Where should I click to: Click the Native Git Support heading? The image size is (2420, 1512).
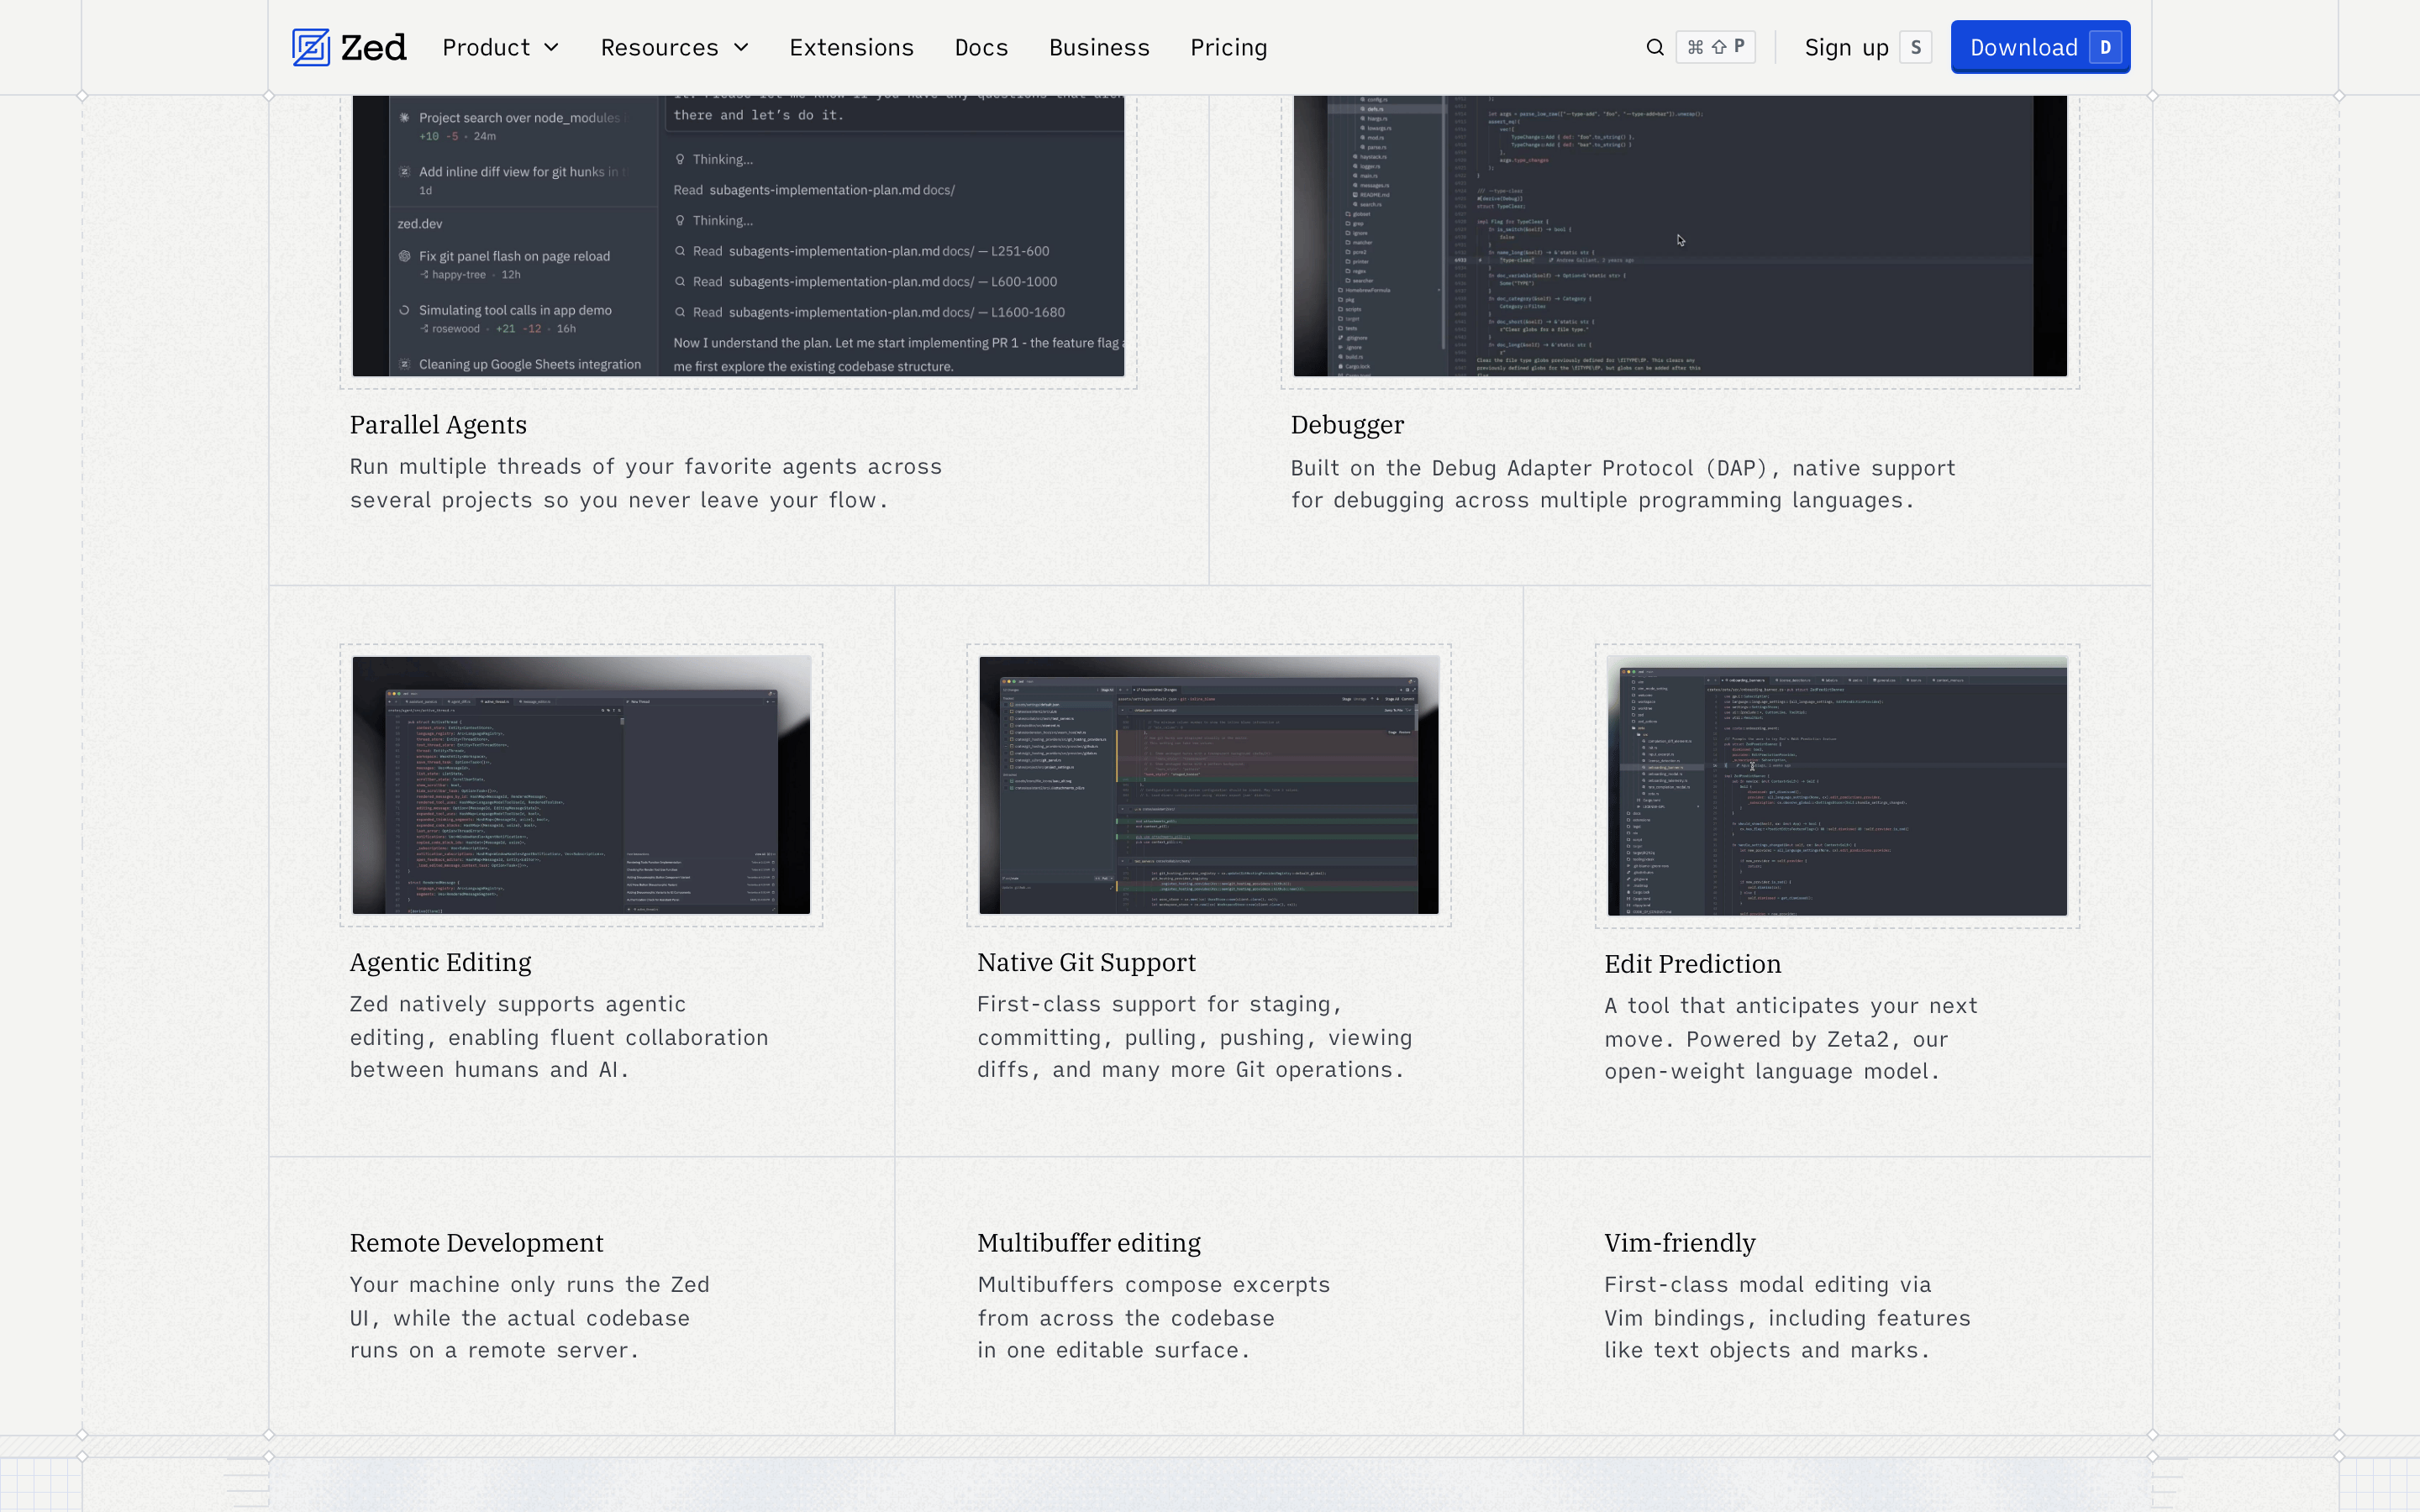[x=1086, y=962]
